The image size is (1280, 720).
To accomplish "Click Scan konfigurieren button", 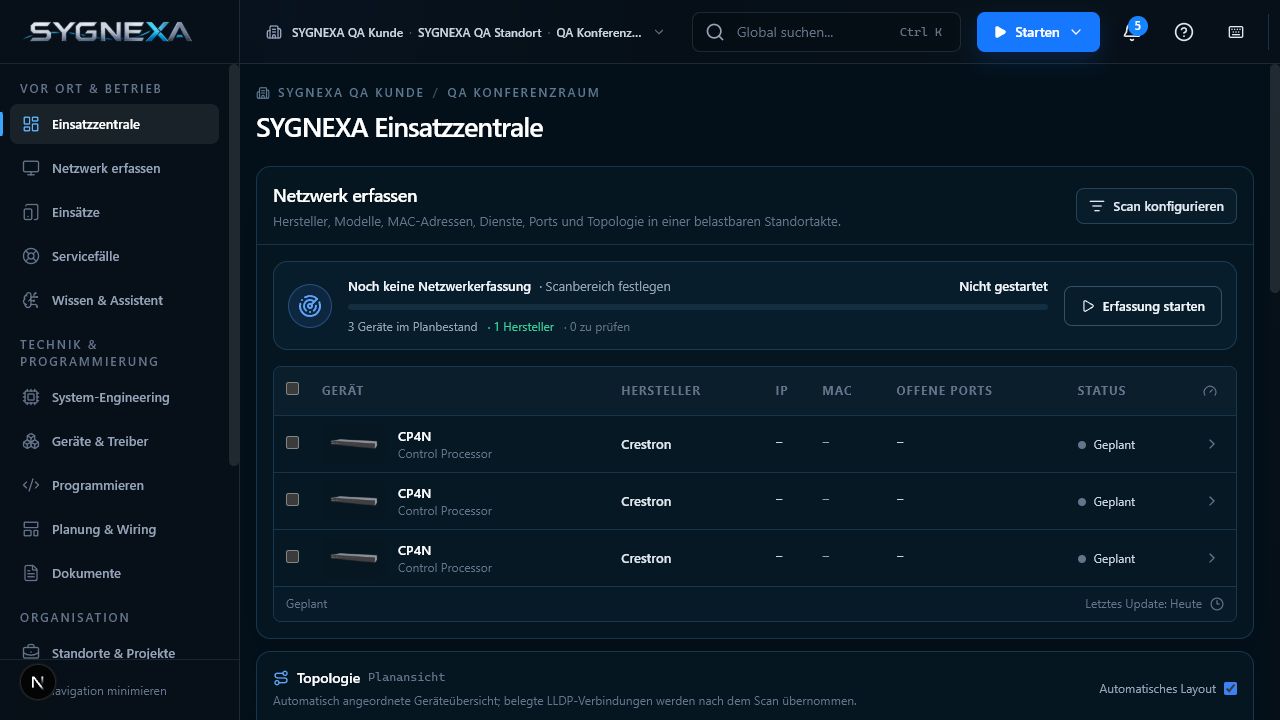I will click(x=1156, y=206).
